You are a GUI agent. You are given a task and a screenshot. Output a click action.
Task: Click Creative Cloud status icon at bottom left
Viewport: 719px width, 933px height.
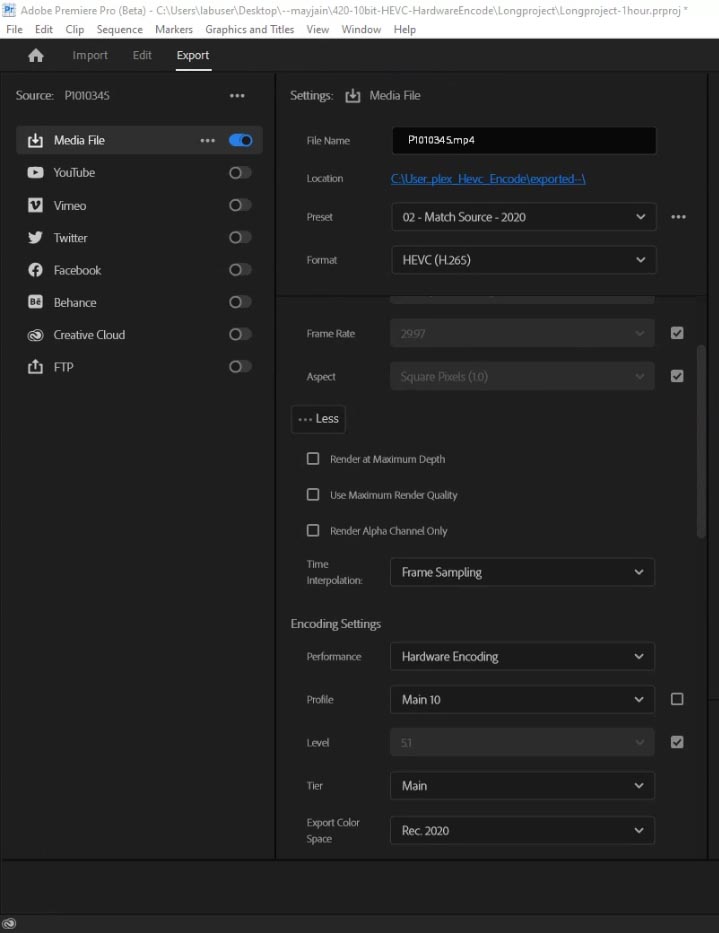10,924
